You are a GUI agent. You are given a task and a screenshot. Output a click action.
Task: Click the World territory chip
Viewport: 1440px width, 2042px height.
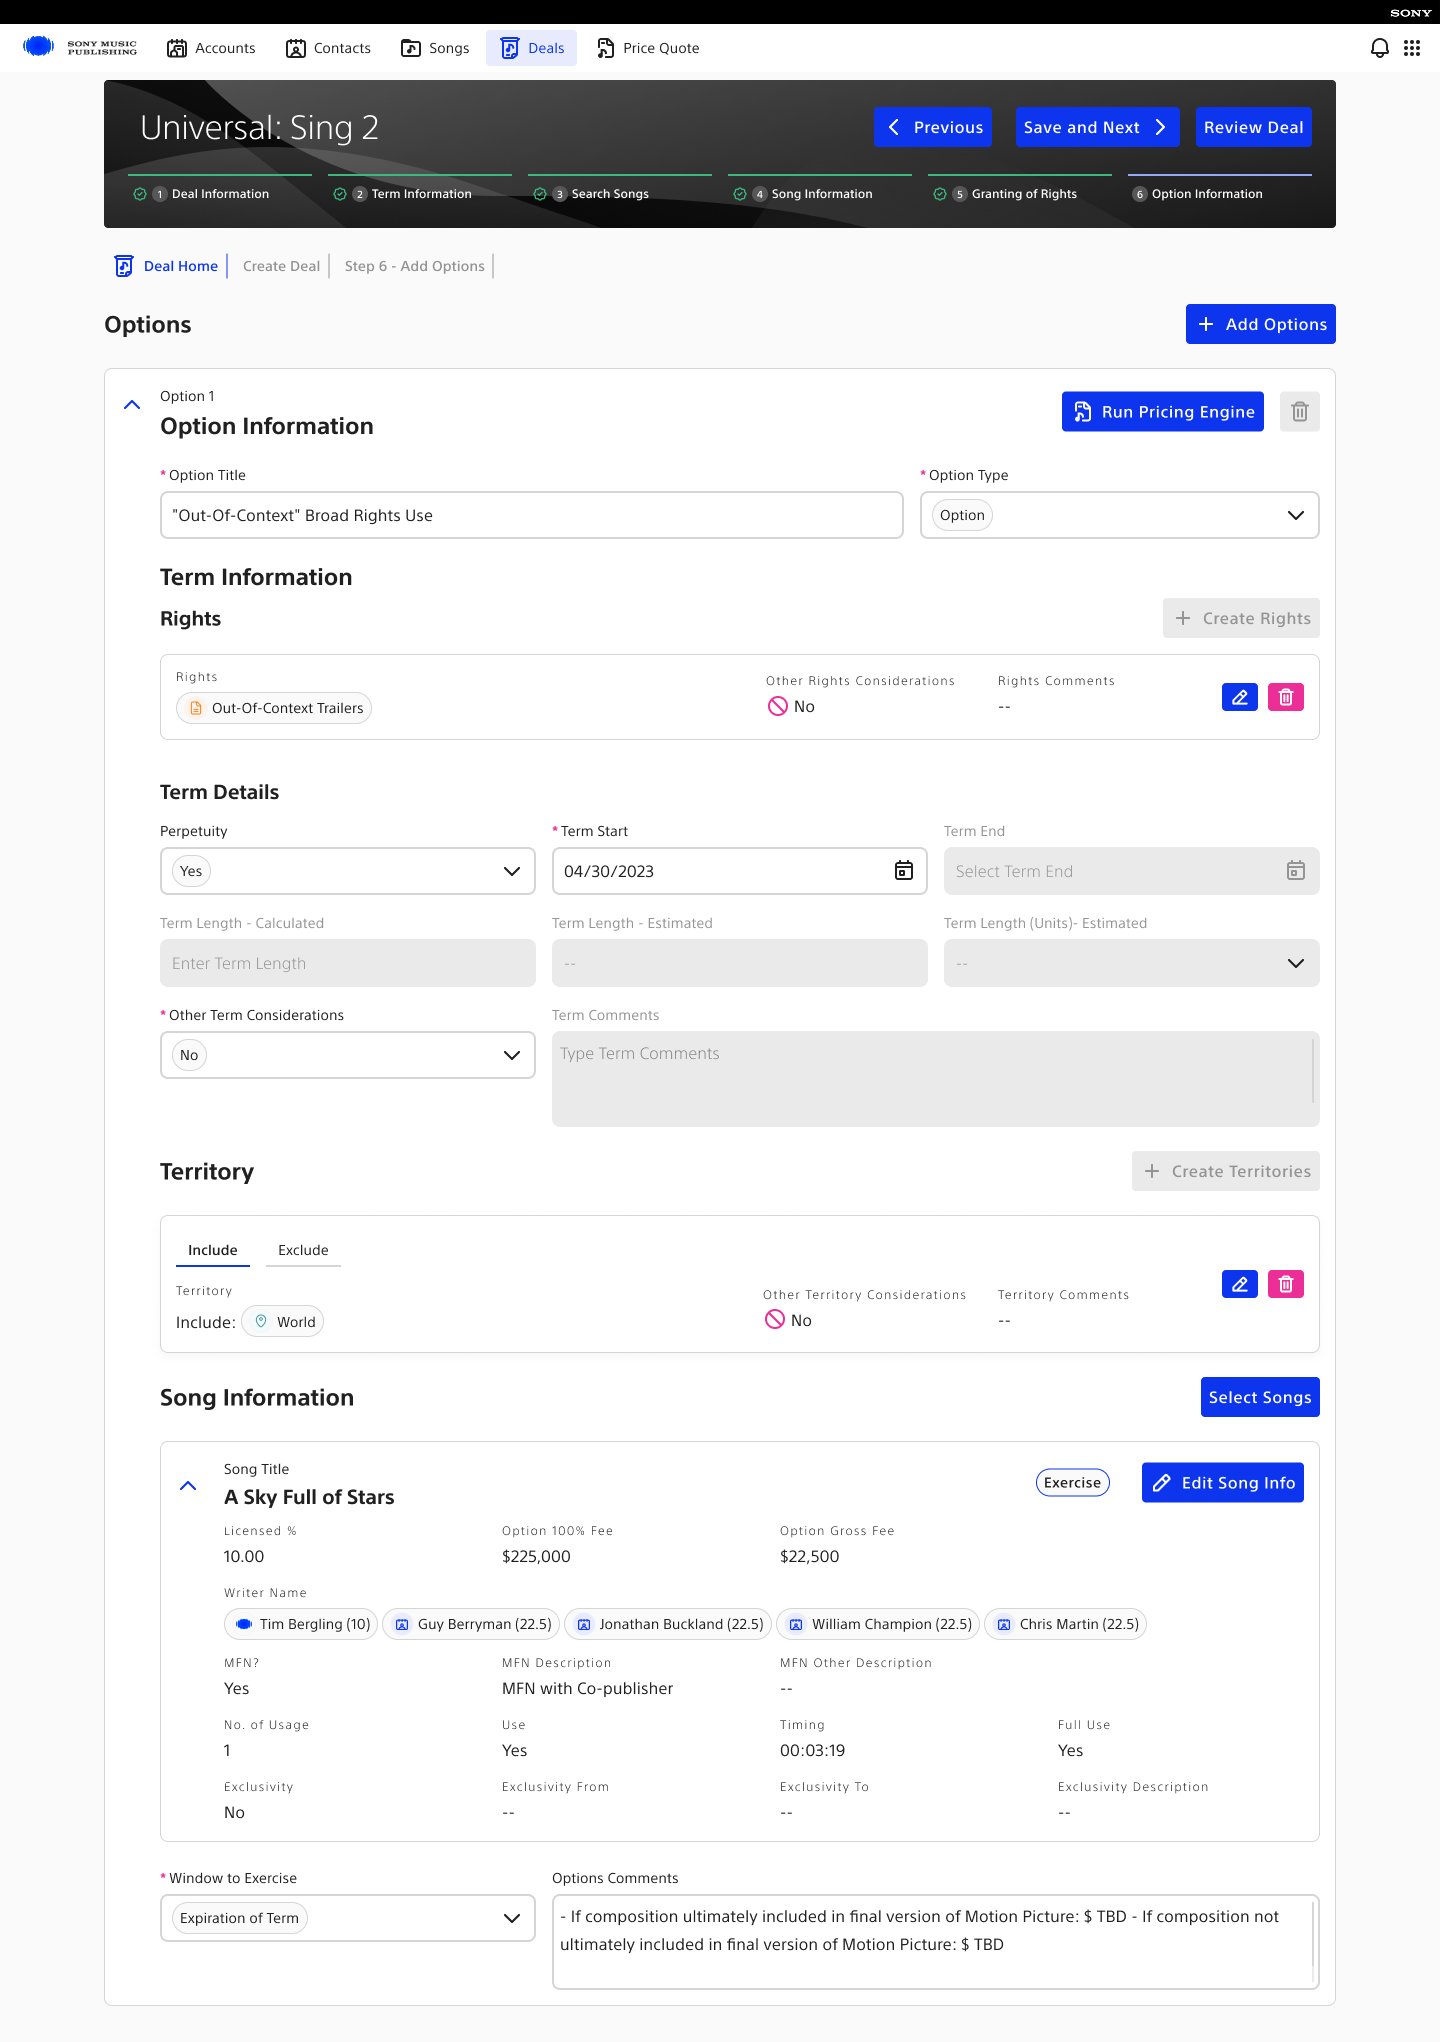(x=283, y=1322)
